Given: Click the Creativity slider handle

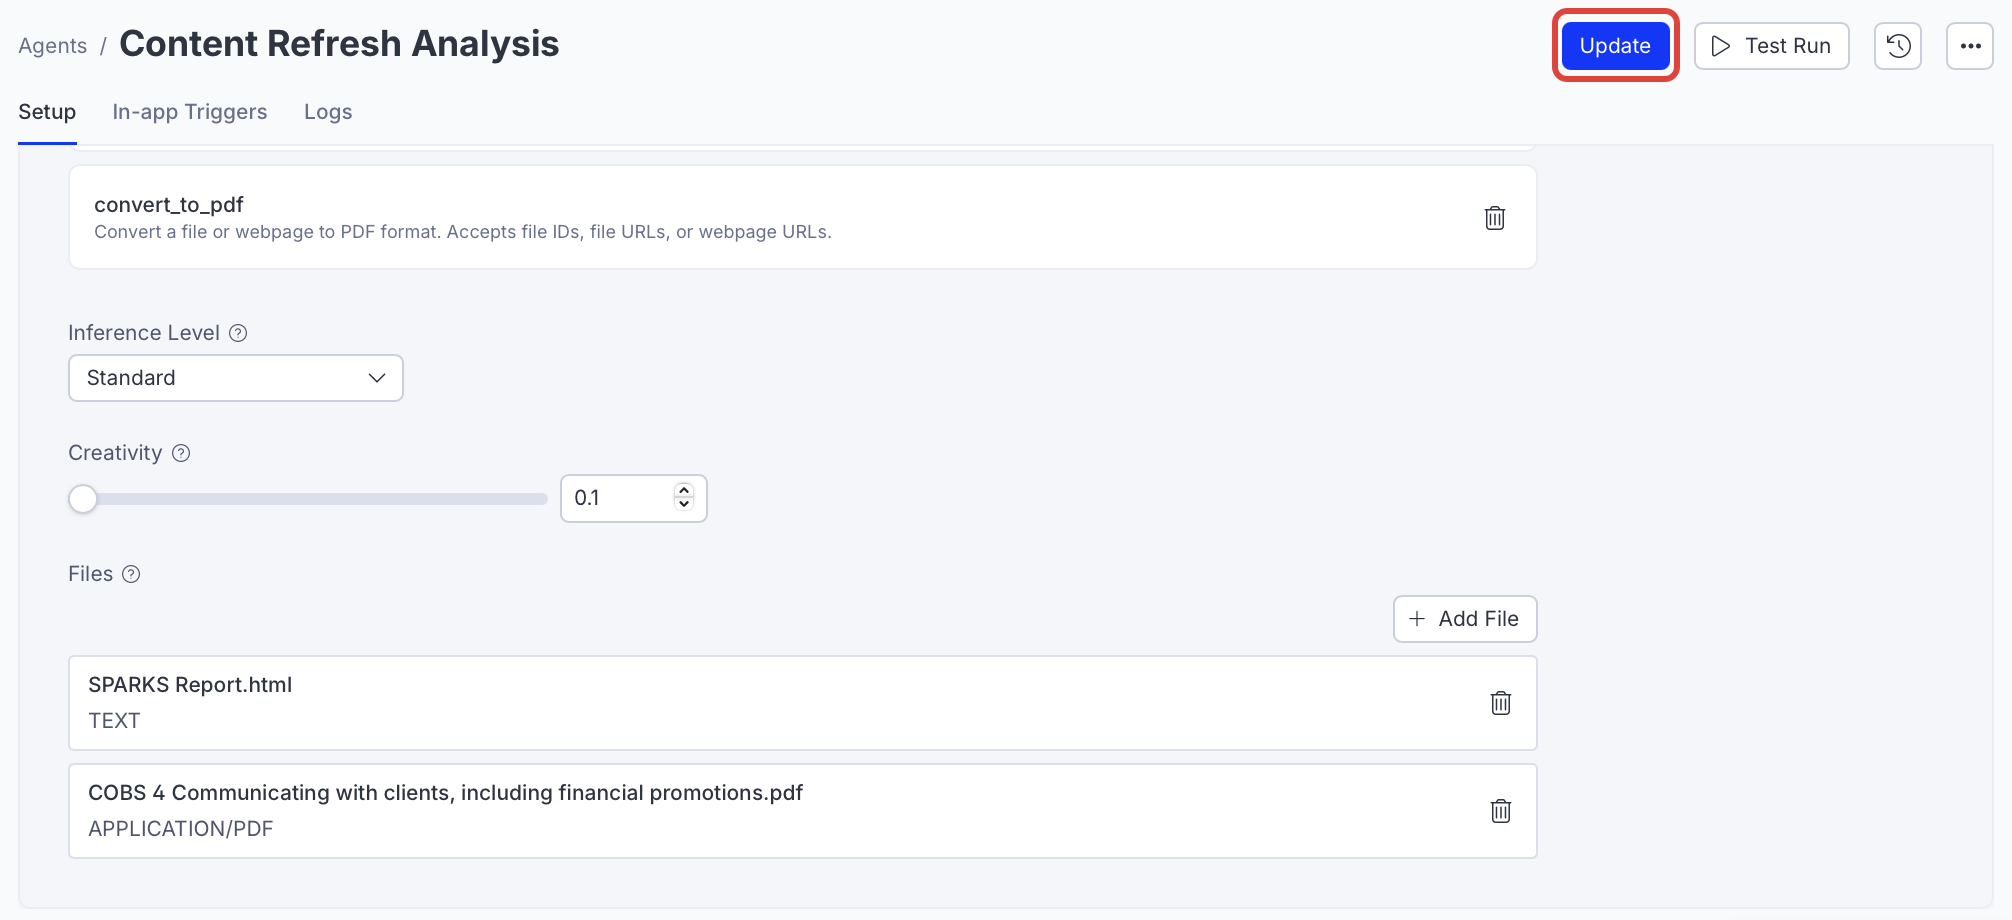Looking at the screenshot, I should coord(83,499).
